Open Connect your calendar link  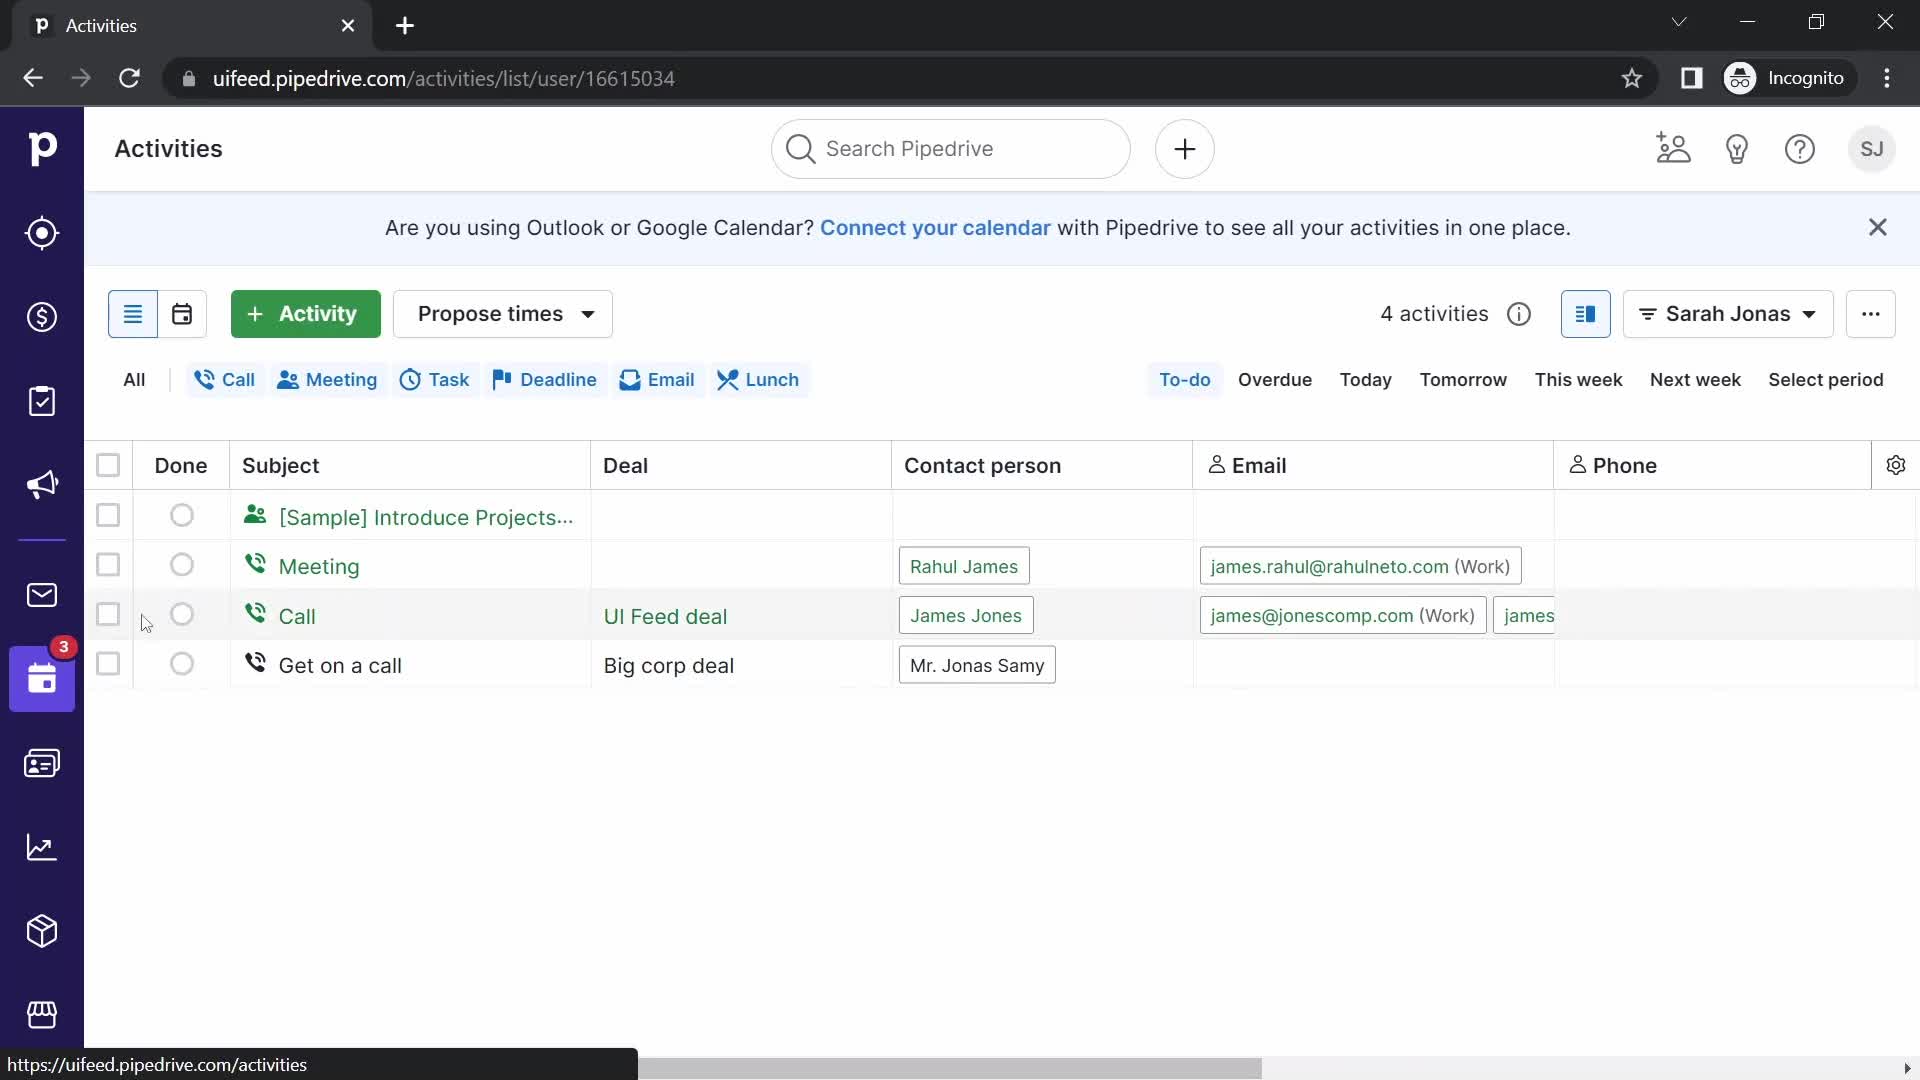pos(935,228)
